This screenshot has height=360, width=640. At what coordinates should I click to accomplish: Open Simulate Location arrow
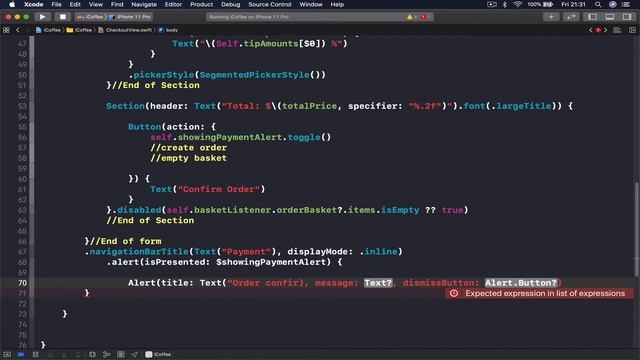pyautogui.click(x=135, y=354)
